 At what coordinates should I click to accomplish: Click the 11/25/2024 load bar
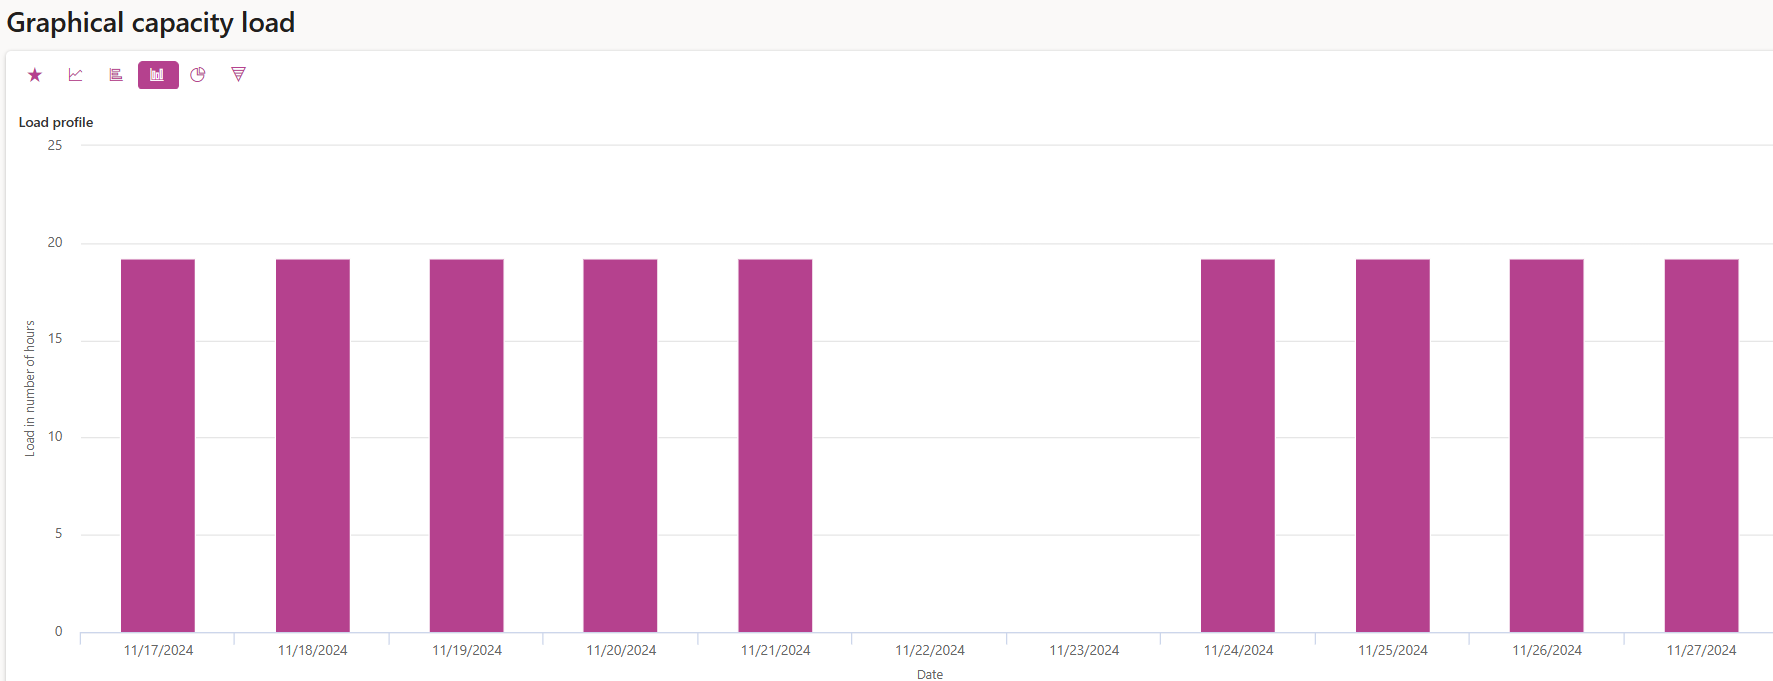click(x=1393, y=445)
